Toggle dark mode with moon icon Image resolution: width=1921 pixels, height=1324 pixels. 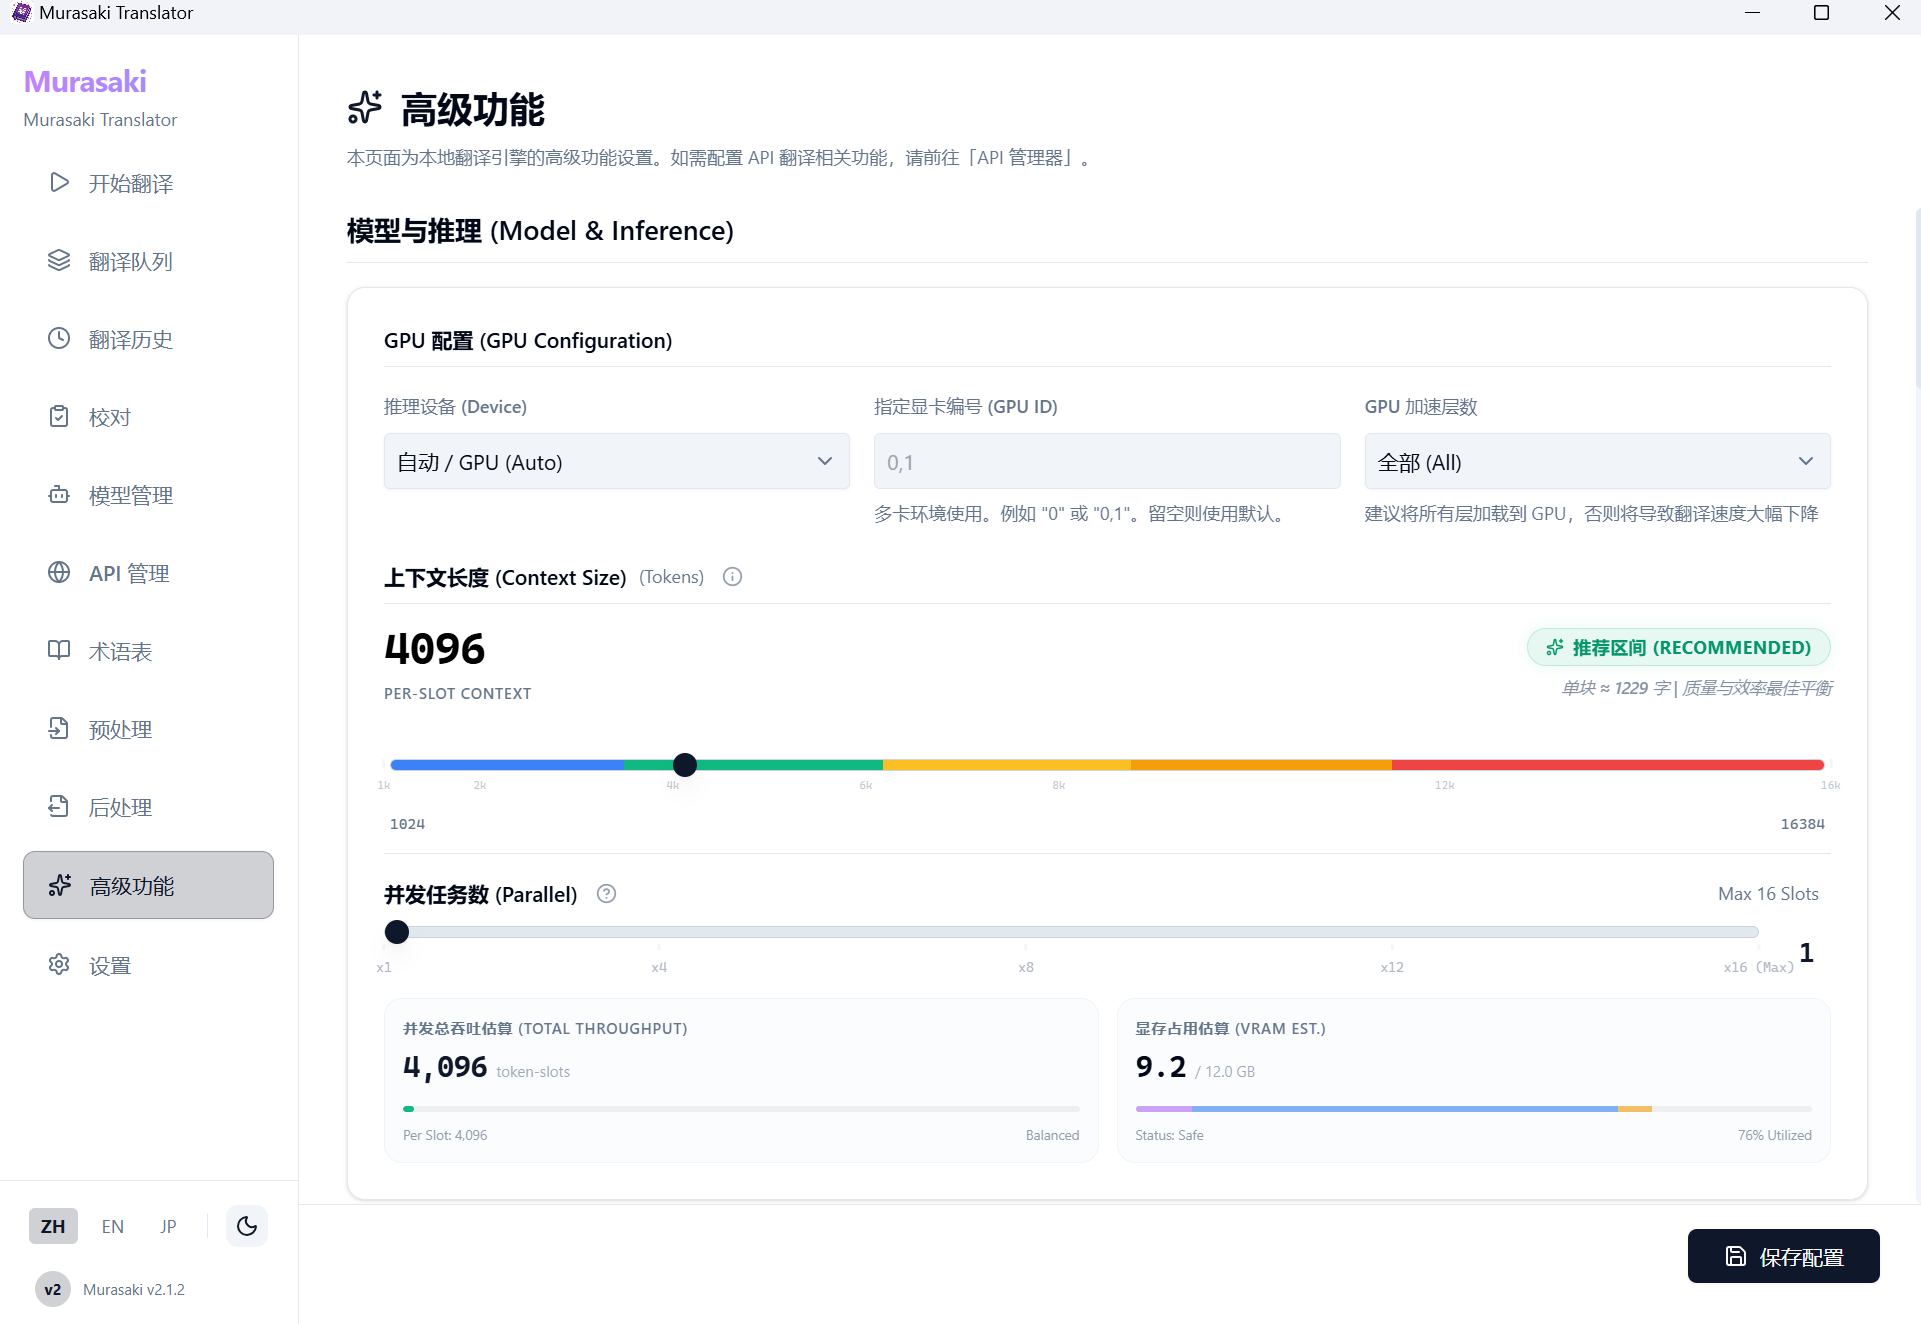click(x=247, y=1226)
